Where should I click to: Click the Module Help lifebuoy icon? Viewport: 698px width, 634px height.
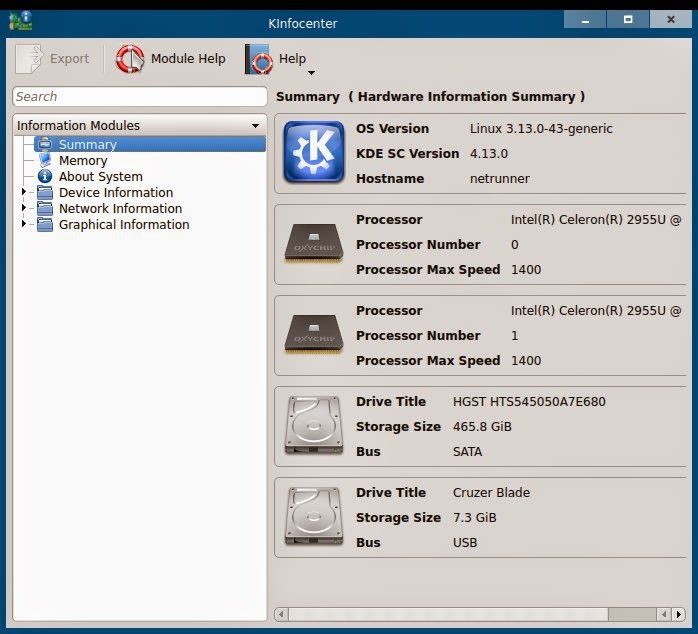point(130,59)
